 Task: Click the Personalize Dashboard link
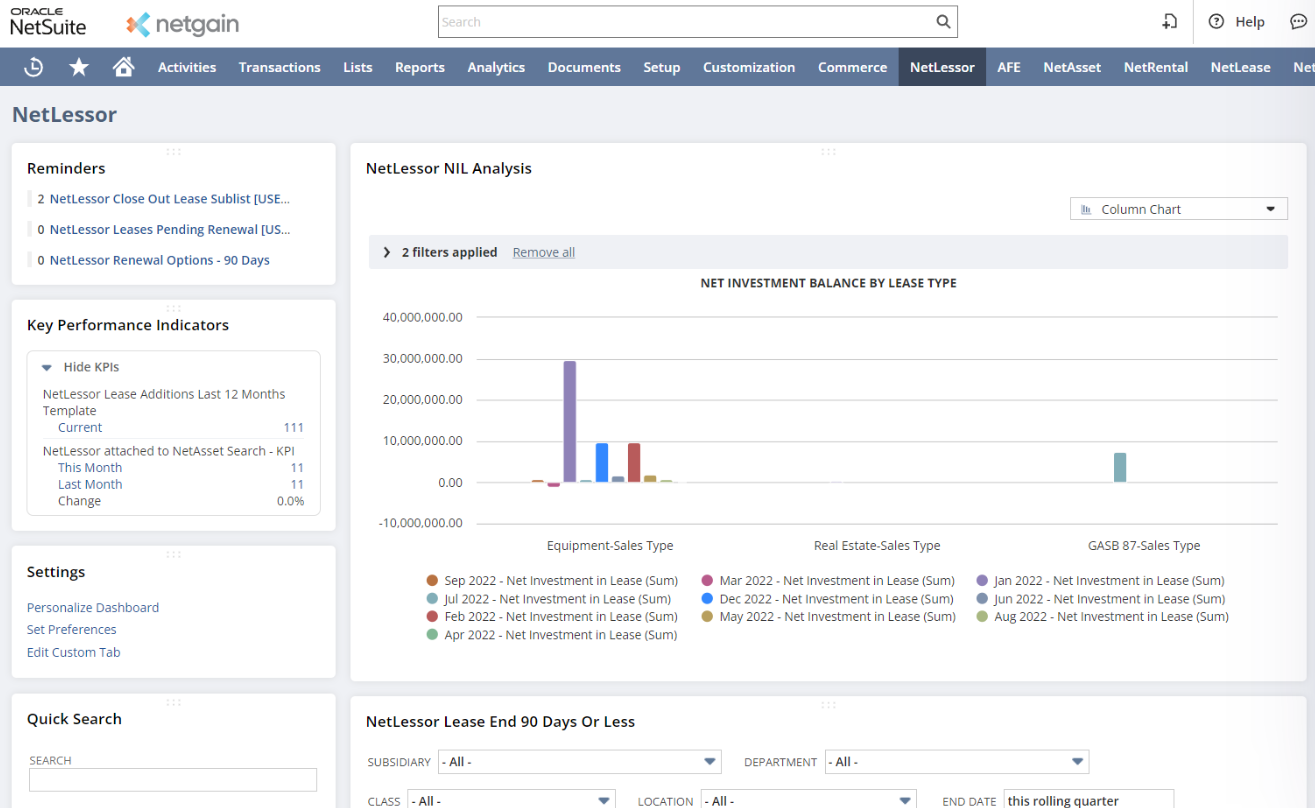pyautogui.click(x=93, y=608)
